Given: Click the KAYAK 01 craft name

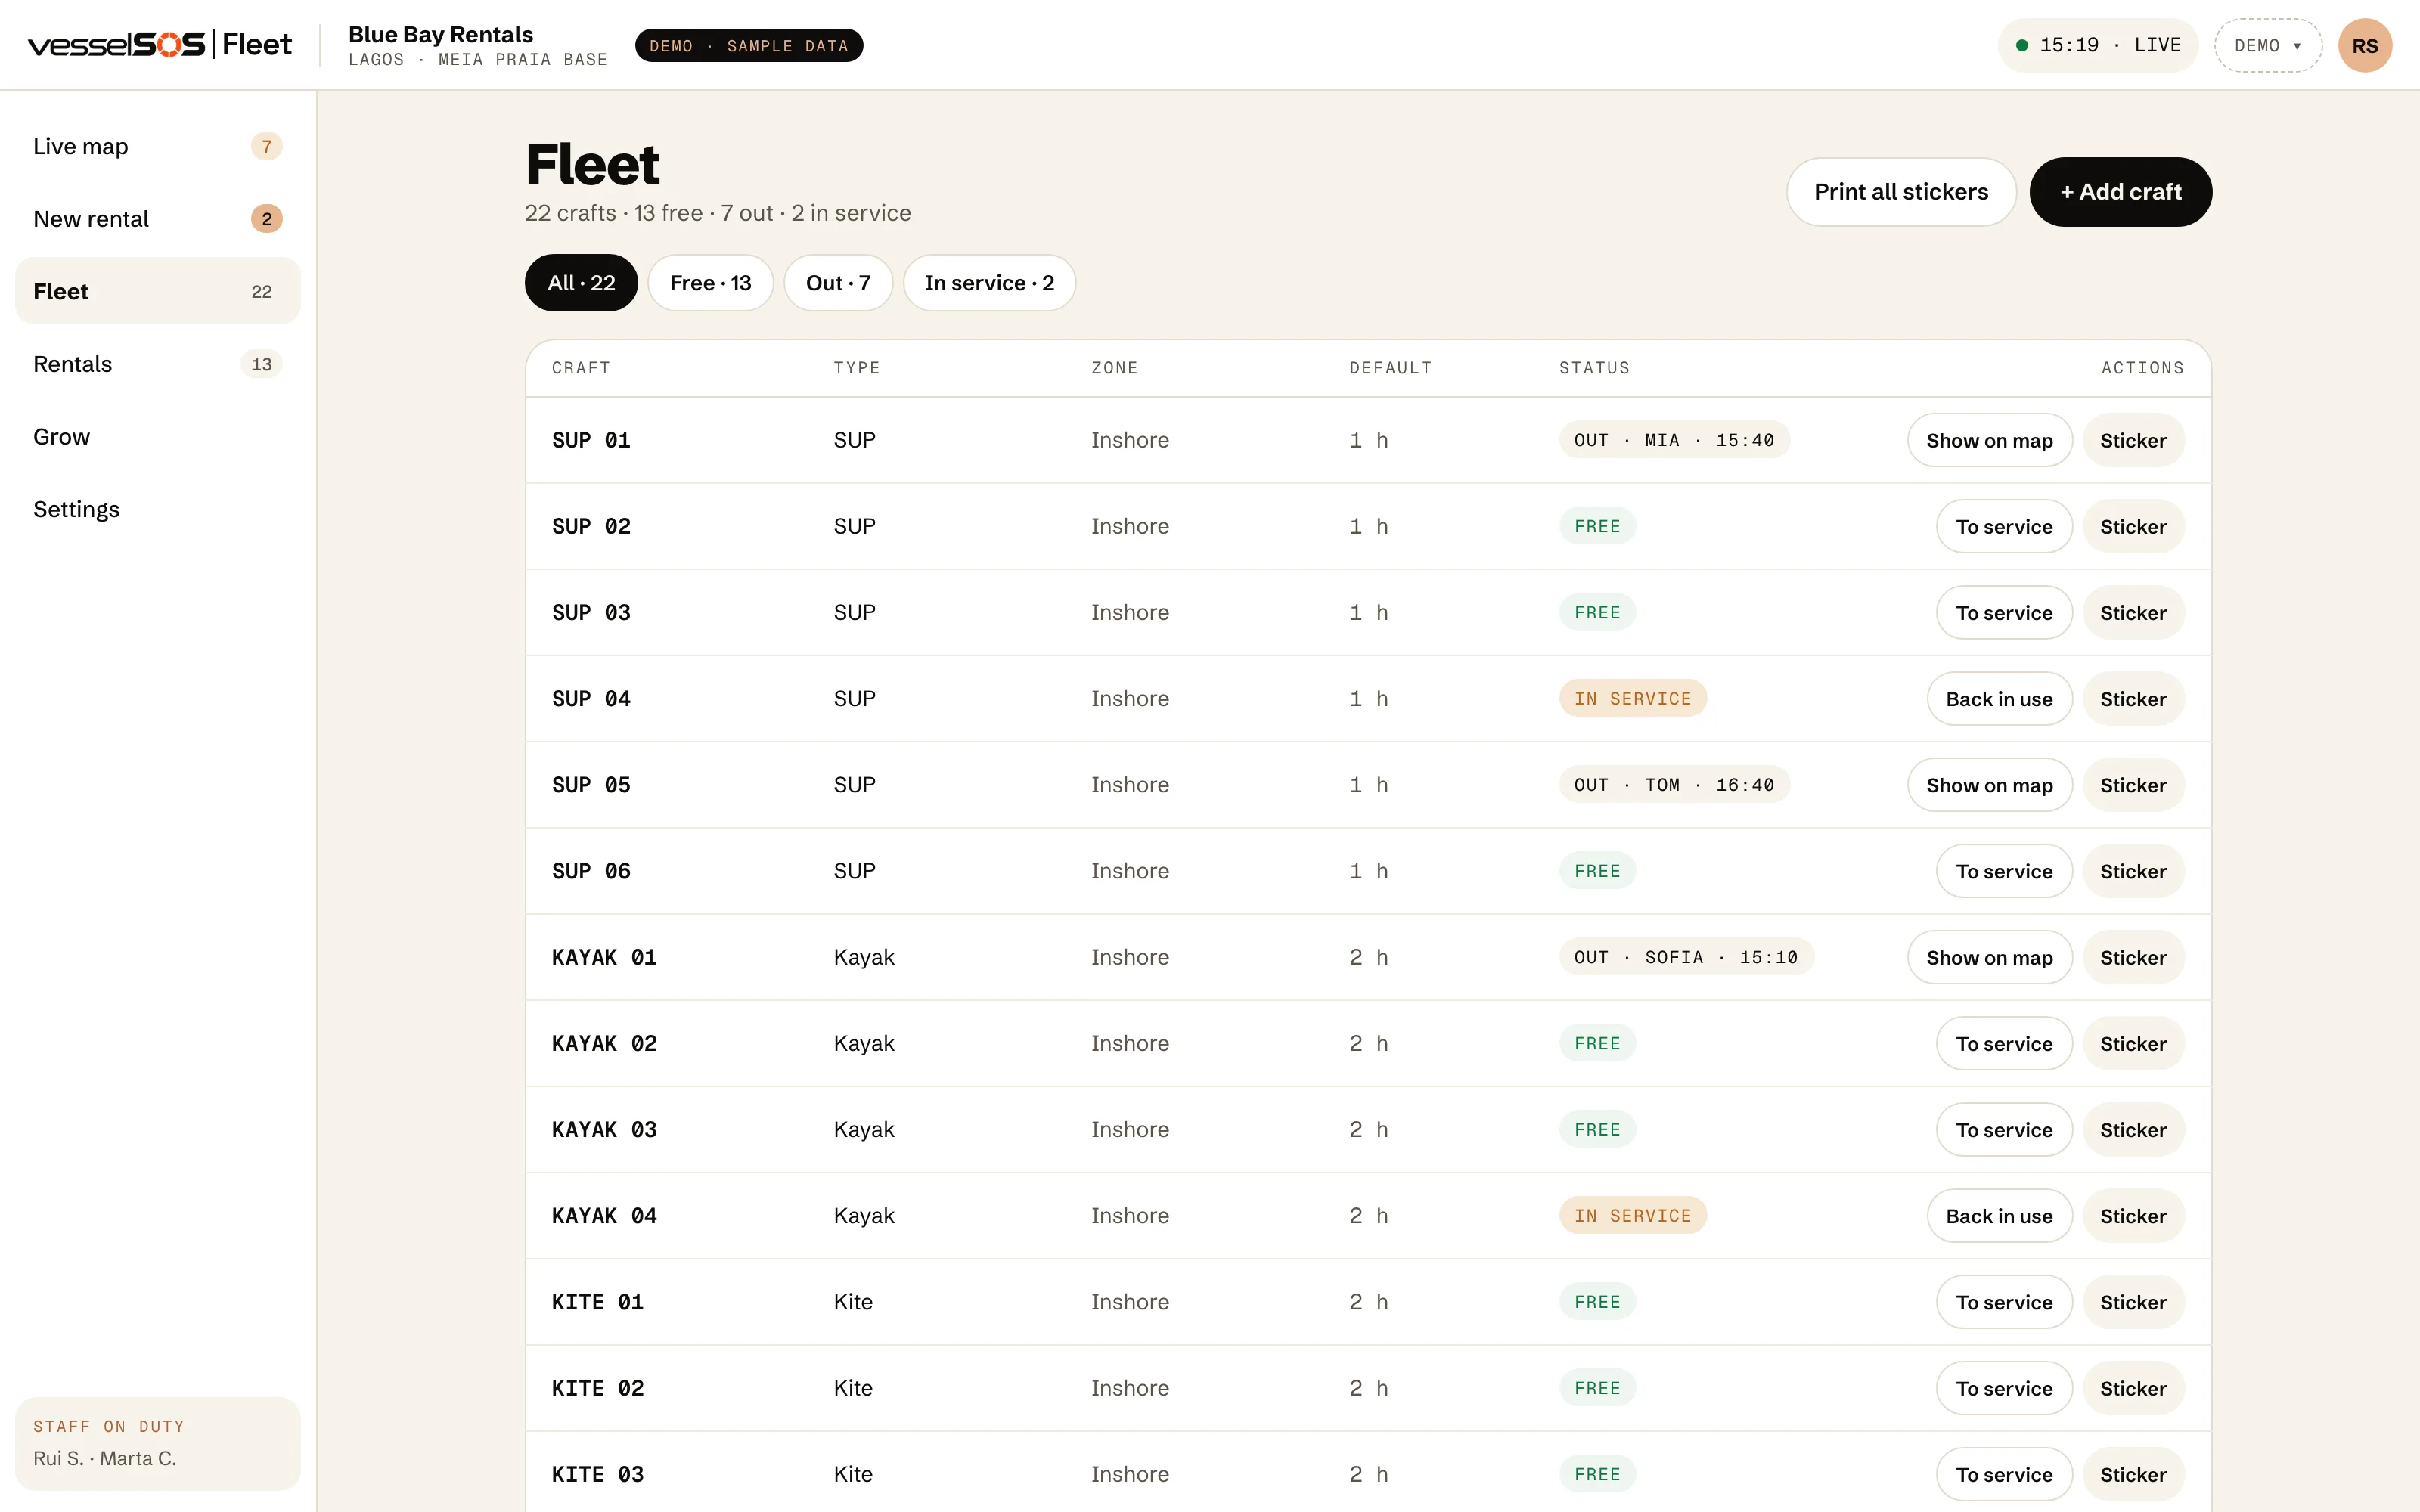Looking at the screenshot, I should (604, 957).
